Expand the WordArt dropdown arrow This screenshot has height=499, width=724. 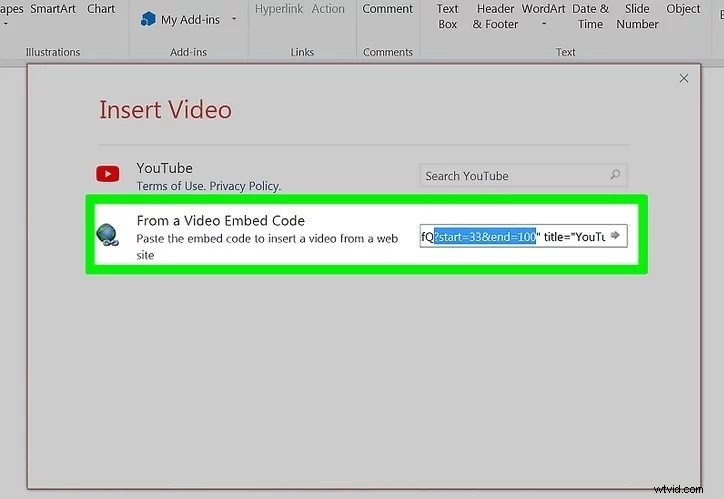(543, 24)
